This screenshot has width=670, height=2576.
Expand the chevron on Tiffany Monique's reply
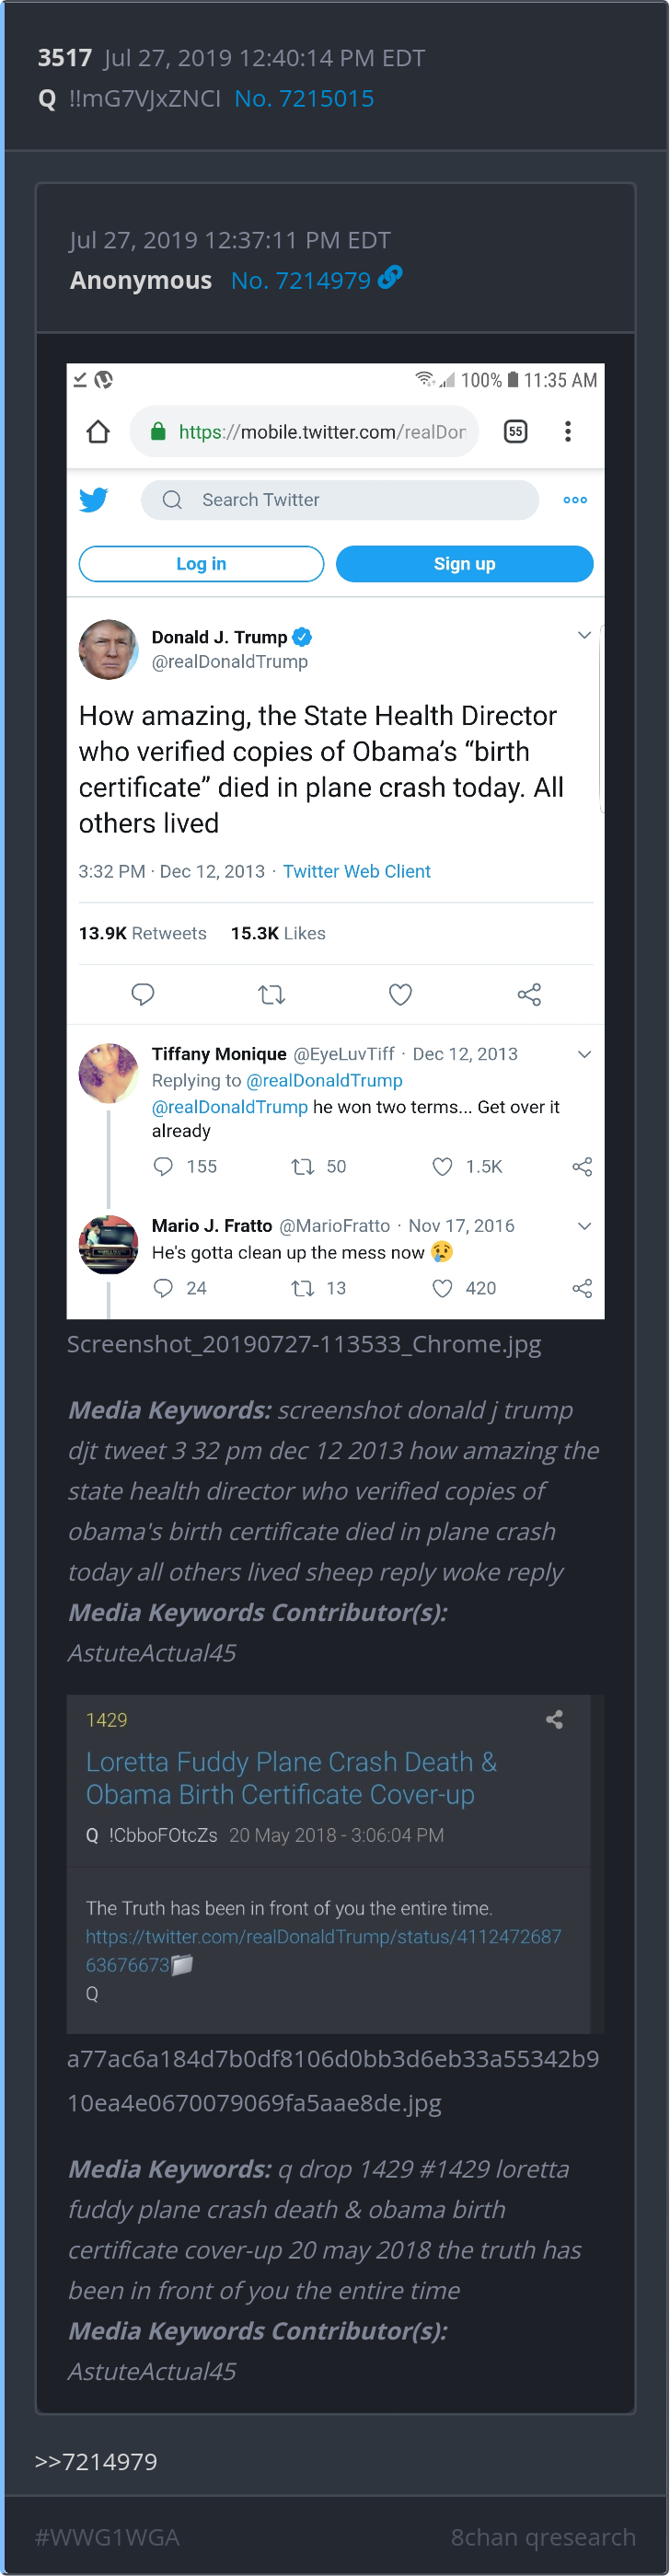584,1054
